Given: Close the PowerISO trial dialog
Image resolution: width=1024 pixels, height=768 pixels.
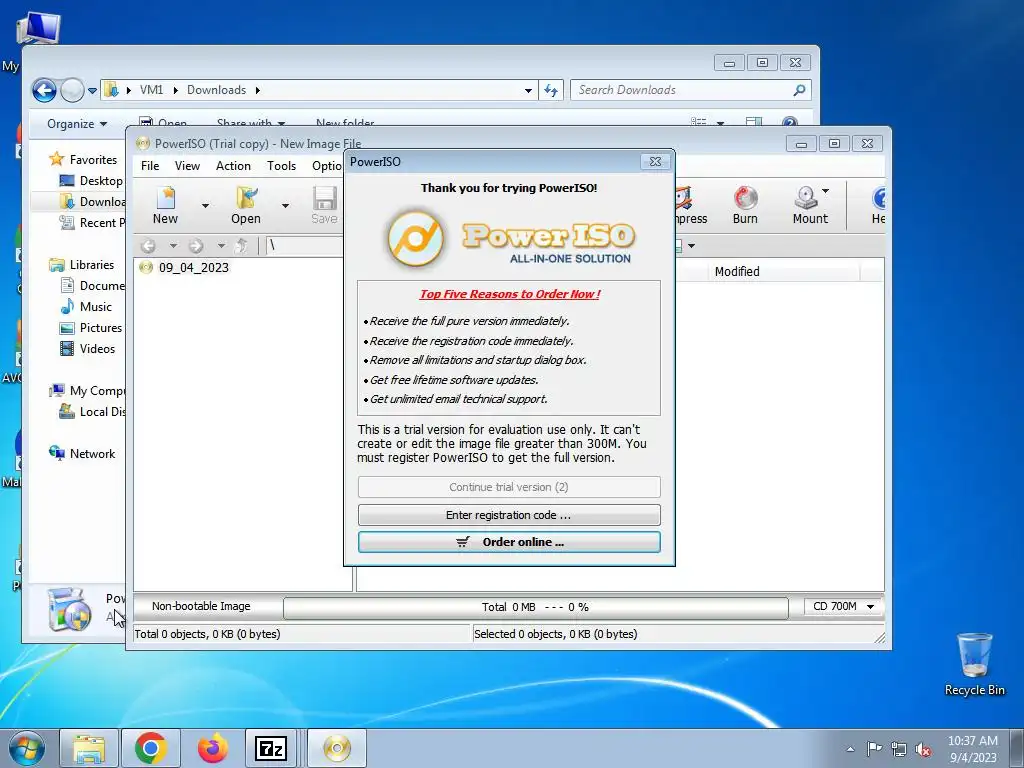Looking at the screenshot, I should (x=655, y=161).
